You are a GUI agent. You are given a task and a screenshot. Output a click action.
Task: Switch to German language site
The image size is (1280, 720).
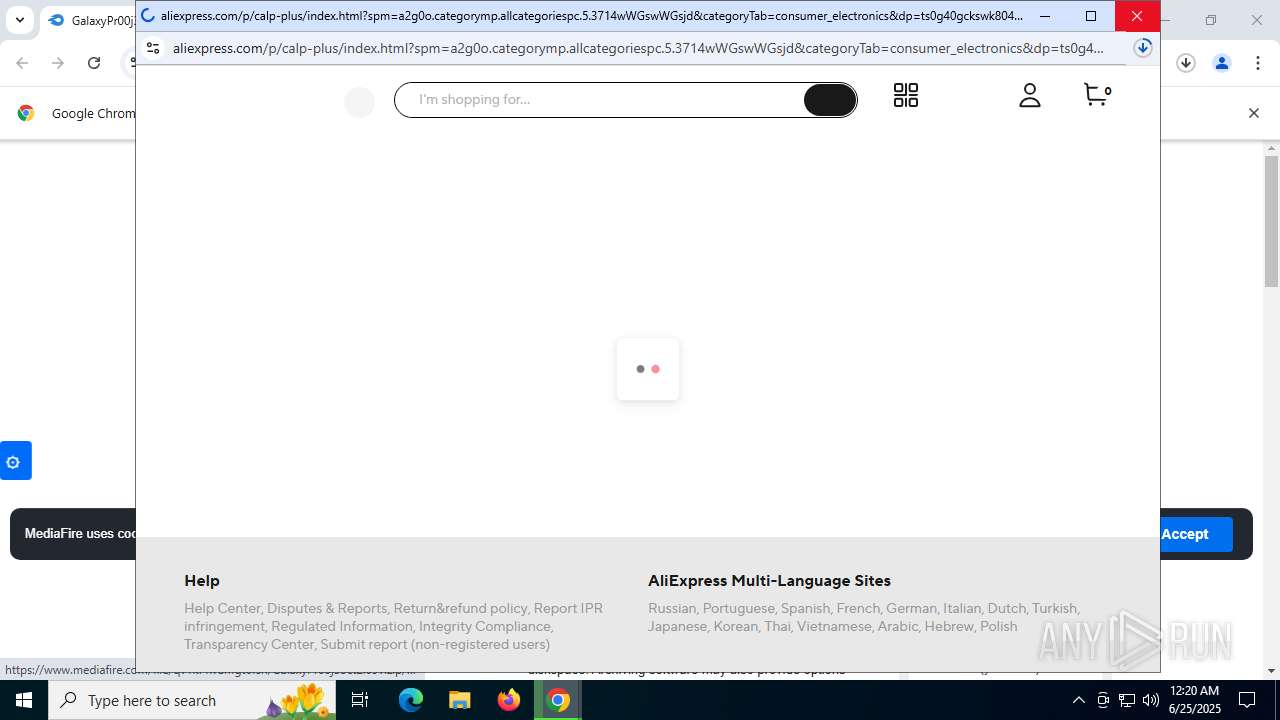tap(911, 608)
